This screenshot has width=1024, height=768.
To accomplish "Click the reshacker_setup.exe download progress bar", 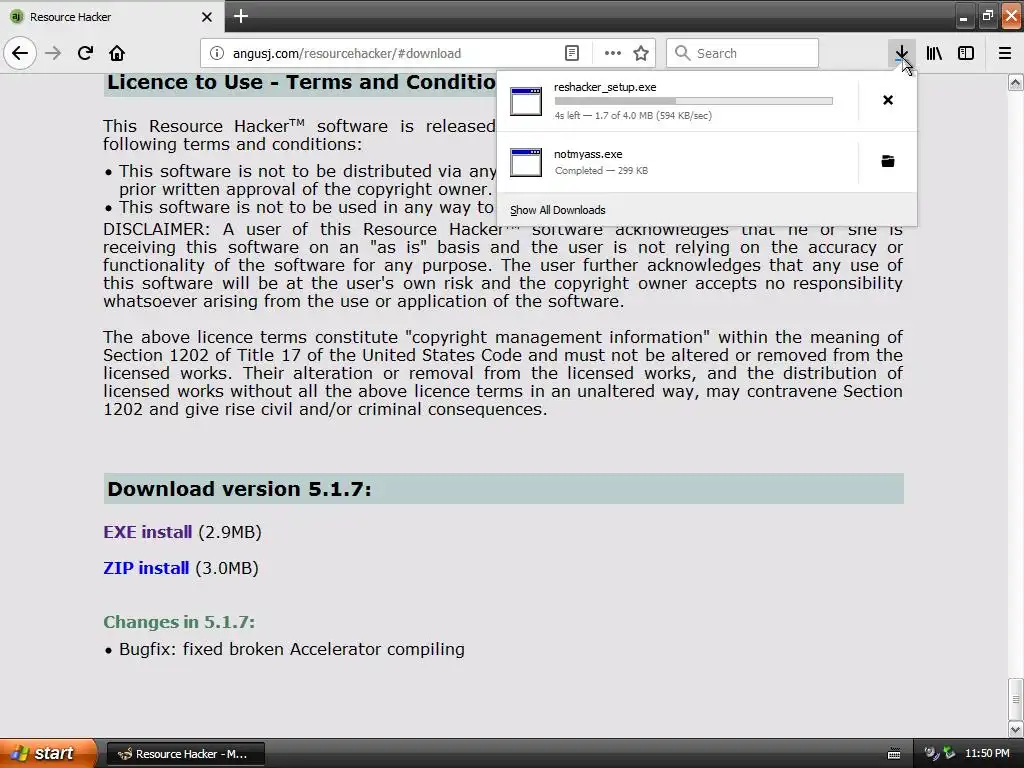I will (x=694, y=101).
